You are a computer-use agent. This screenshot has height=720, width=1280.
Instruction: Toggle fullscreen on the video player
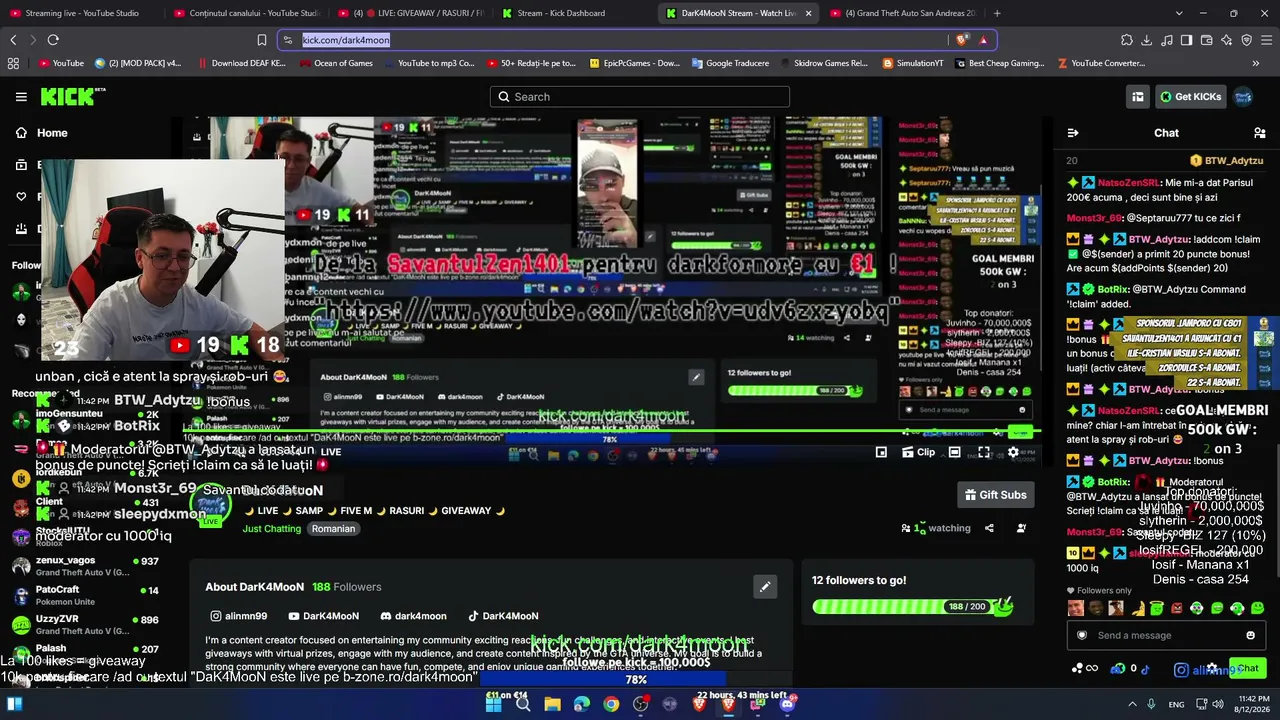pyautogui.click(x=984, y=452)
